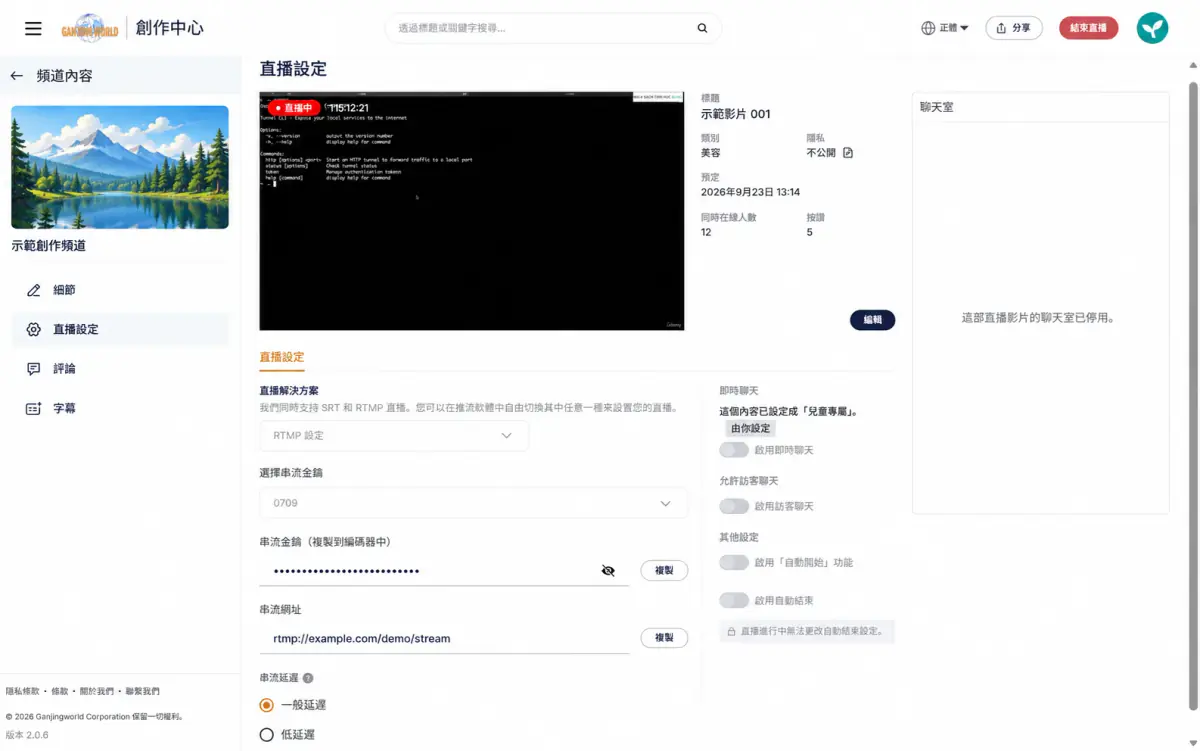This screenshot has height=751, width=1200.
Task: Open the 聯繫我們 footer link
Action: [x=142, y=692]
